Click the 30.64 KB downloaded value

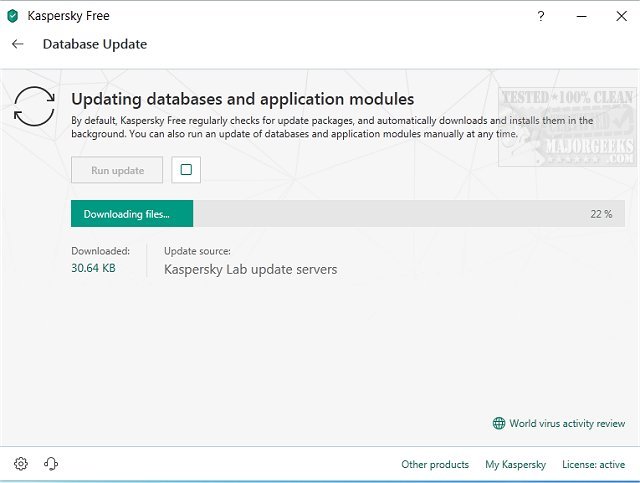coord(93,269)
